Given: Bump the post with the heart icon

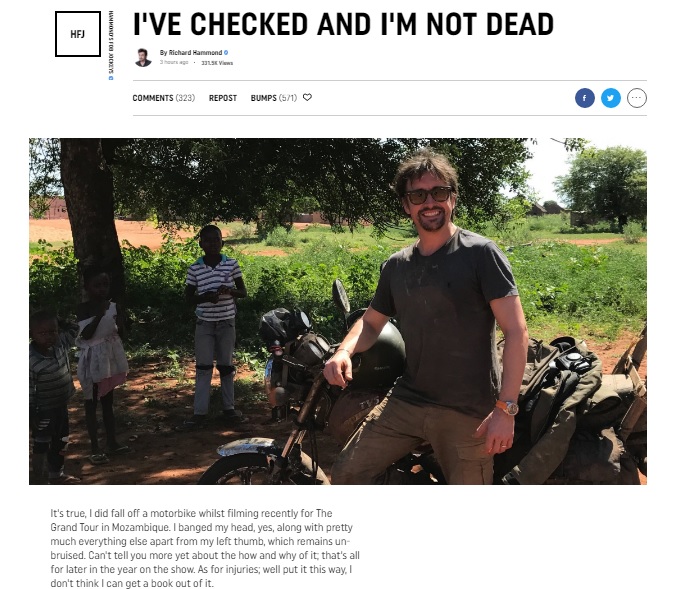Looking at the screenshot, I should [x=307, y=98].
